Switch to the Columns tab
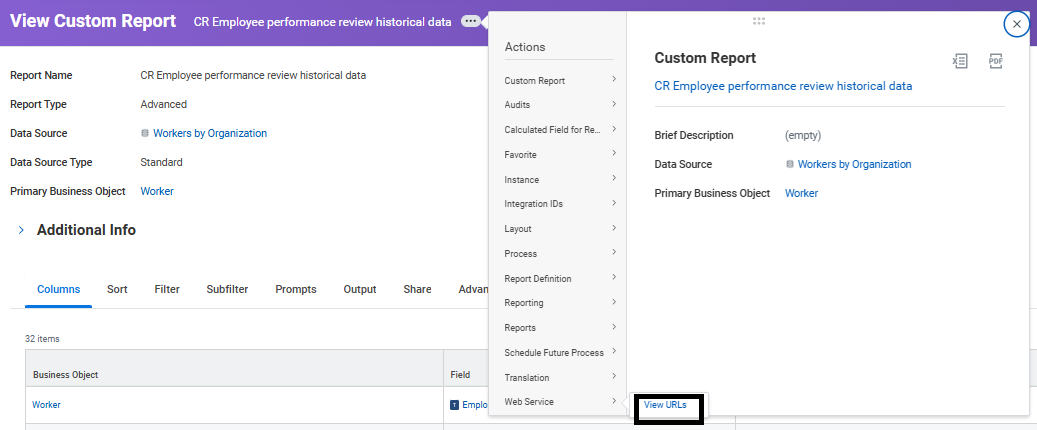The width and height of the screenshot is (1037, 430). [x=58, y=289]
